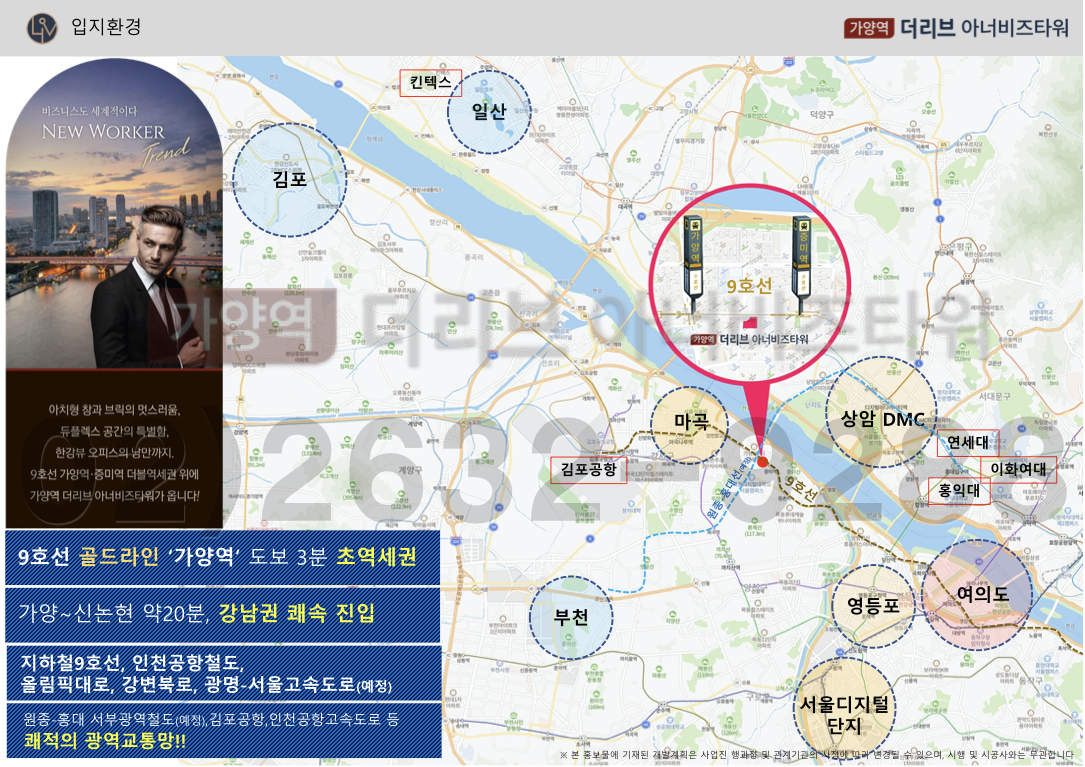Click the round LIV logo icon
The image size is (1085, 767).
pyautogui.click(x=42, y=28)
